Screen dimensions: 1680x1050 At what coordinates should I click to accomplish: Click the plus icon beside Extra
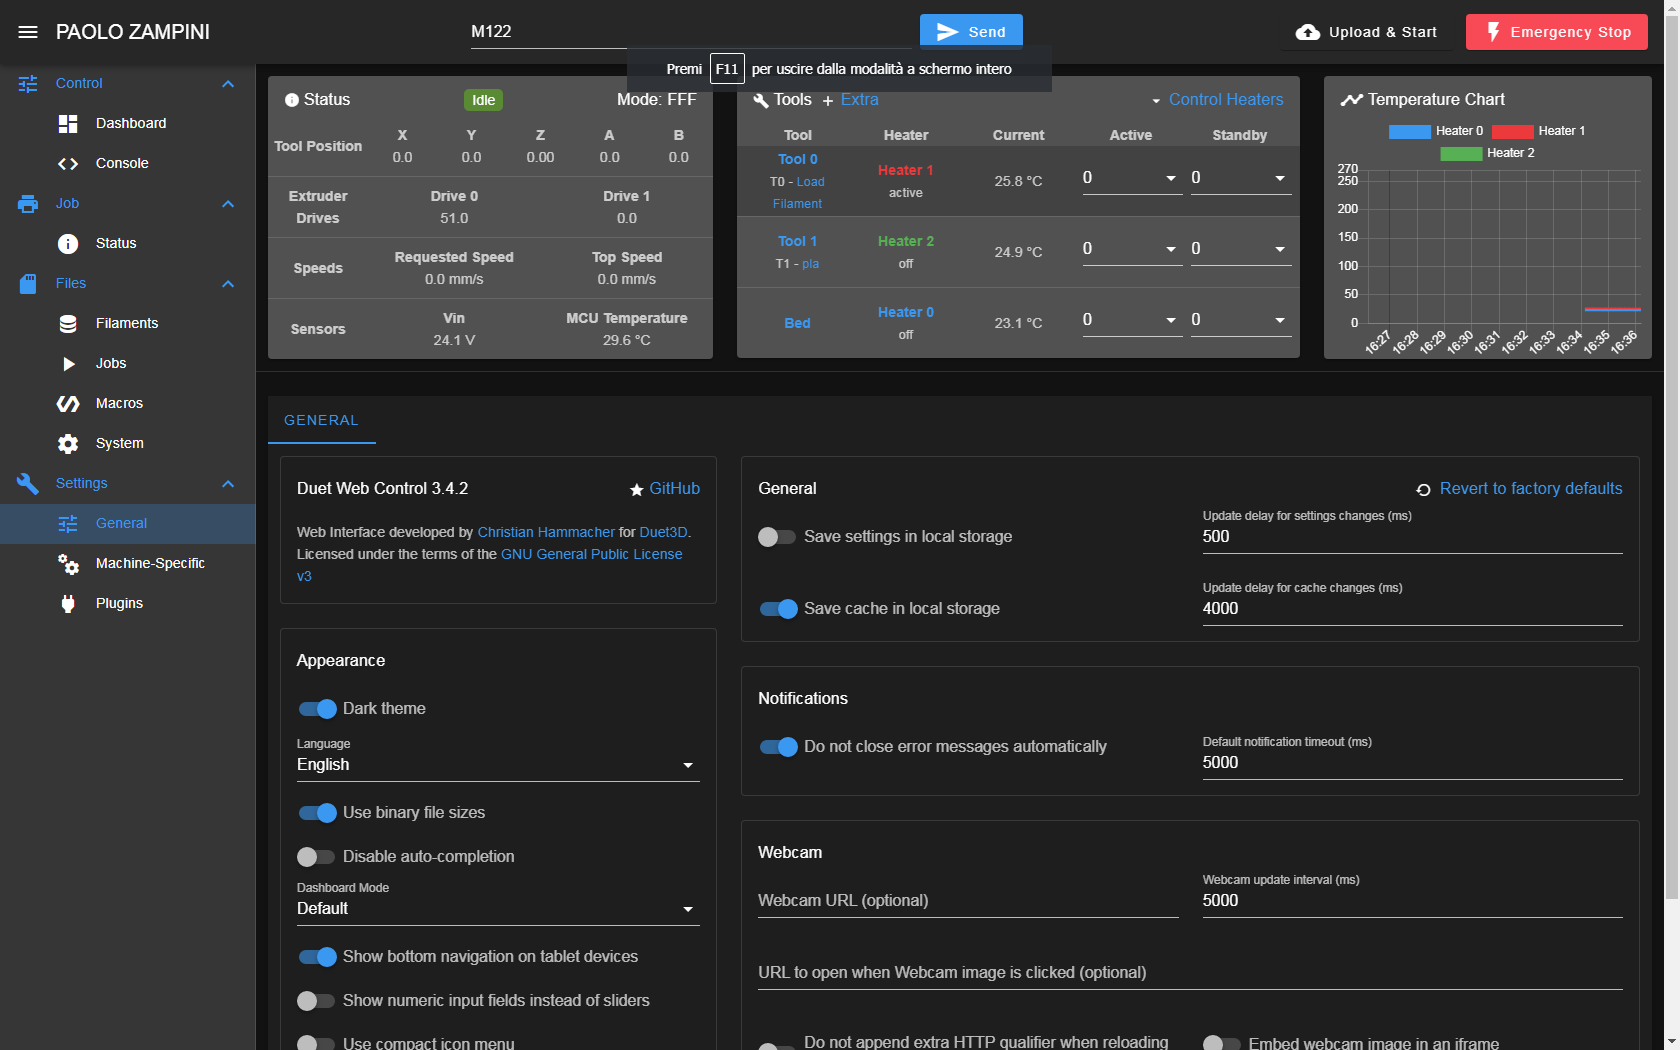pyautogui.click(x=828, y=101)
